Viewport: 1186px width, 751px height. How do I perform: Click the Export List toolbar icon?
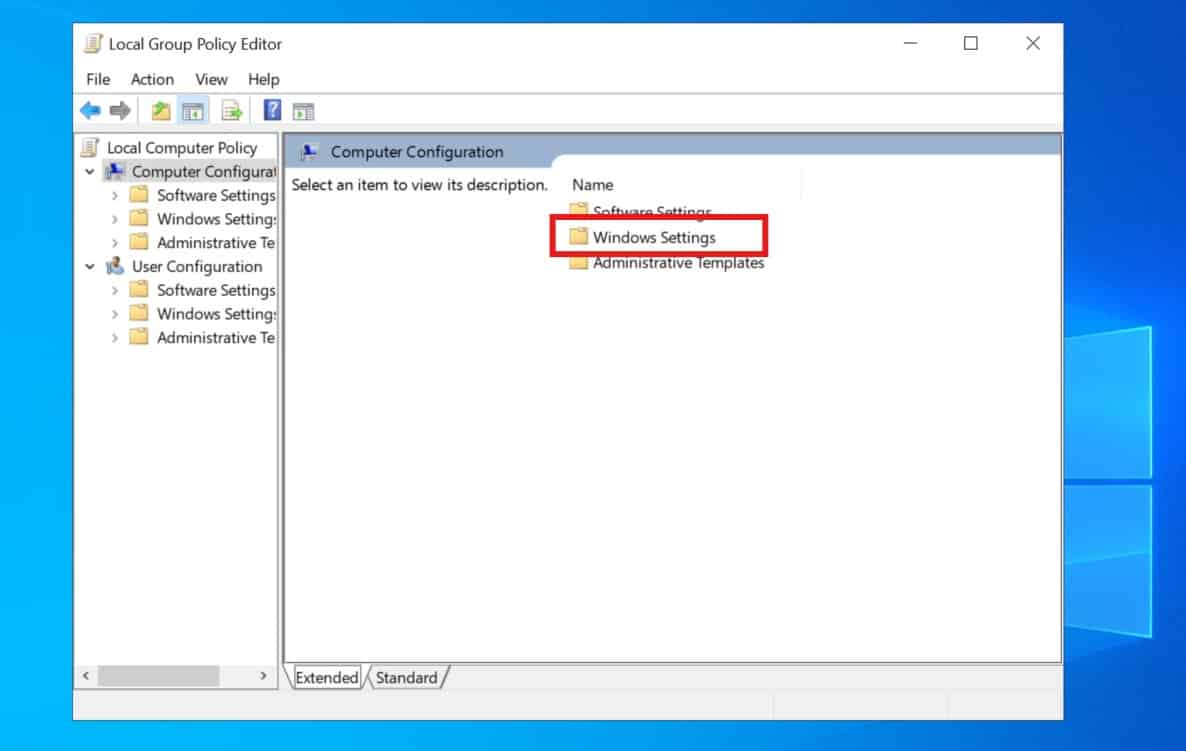point(231,111)
